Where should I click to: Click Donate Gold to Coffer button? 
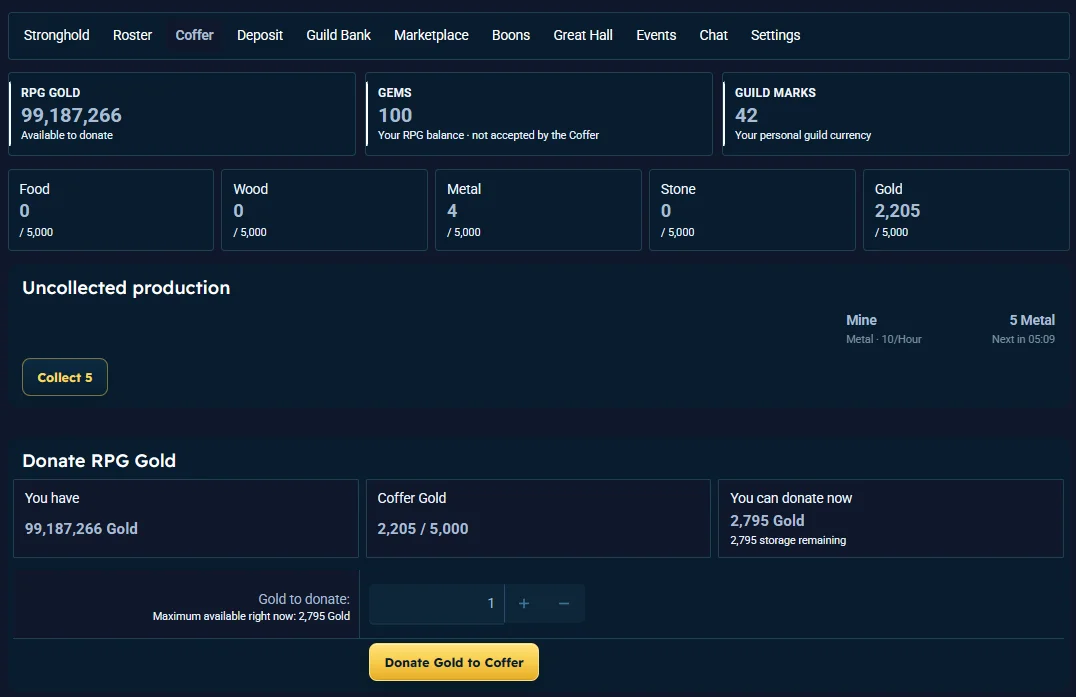click(454, 662)
